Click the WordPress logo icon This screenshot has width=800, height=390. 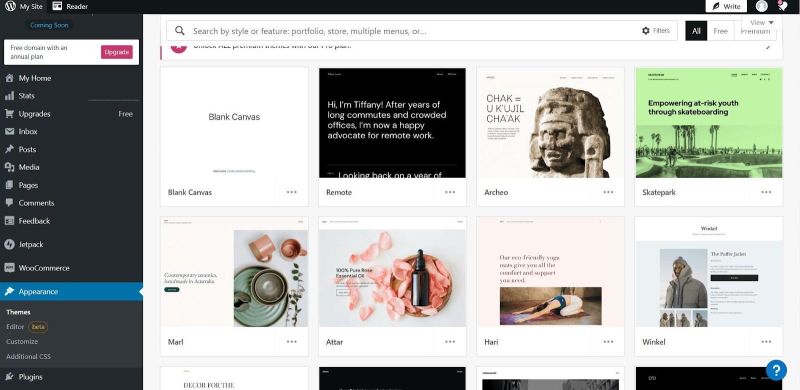tap(10, 6)
